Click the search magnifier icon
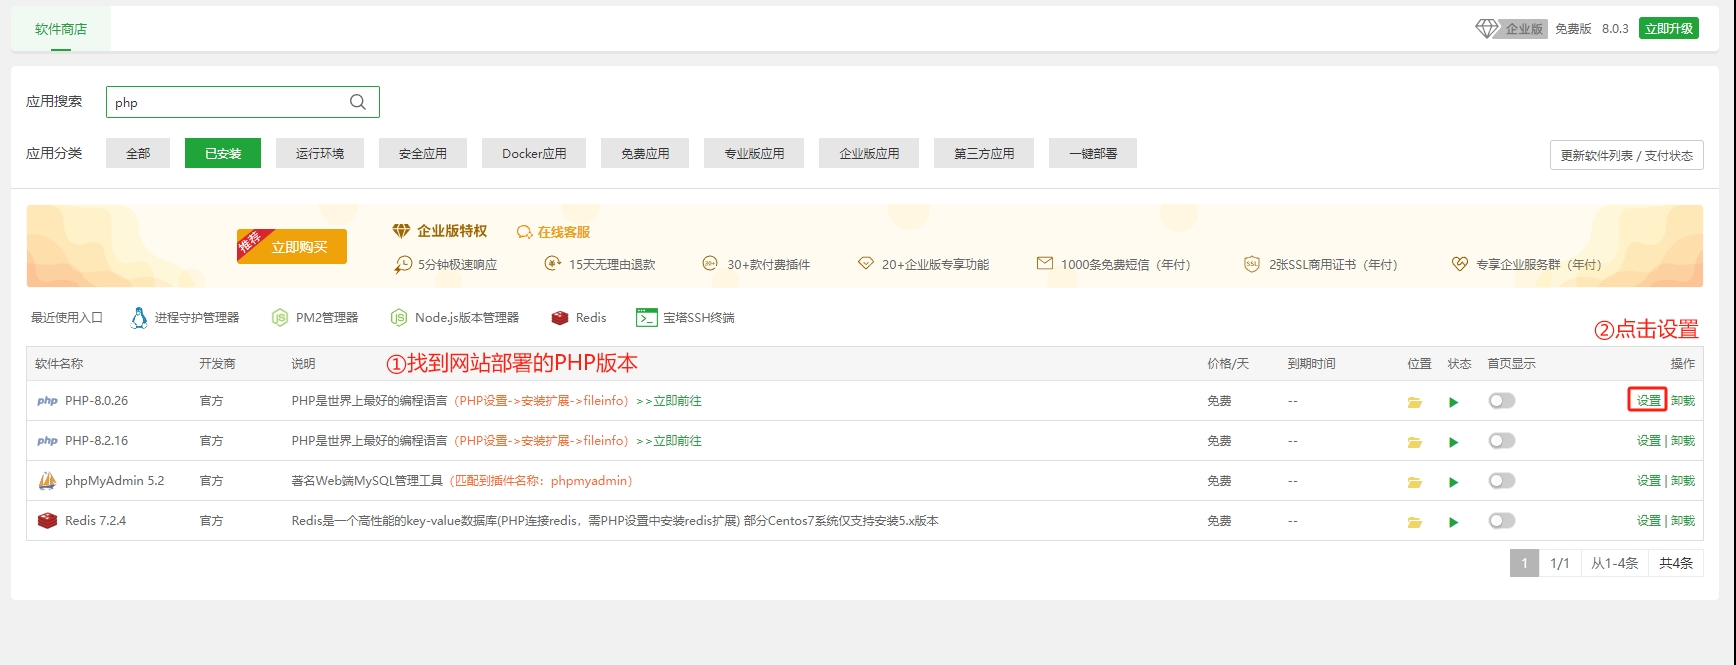1736x665 pixels. click(x=358, y=102)
